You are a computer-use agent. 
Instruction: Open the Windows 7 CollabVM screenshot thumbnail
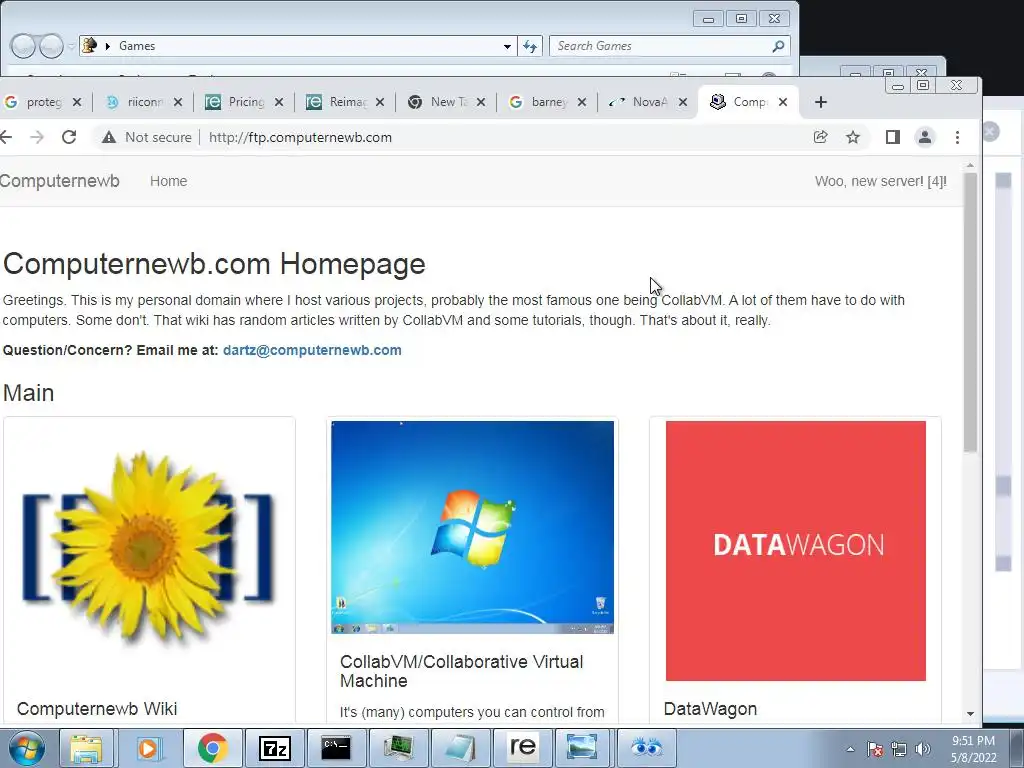(472, 527)
